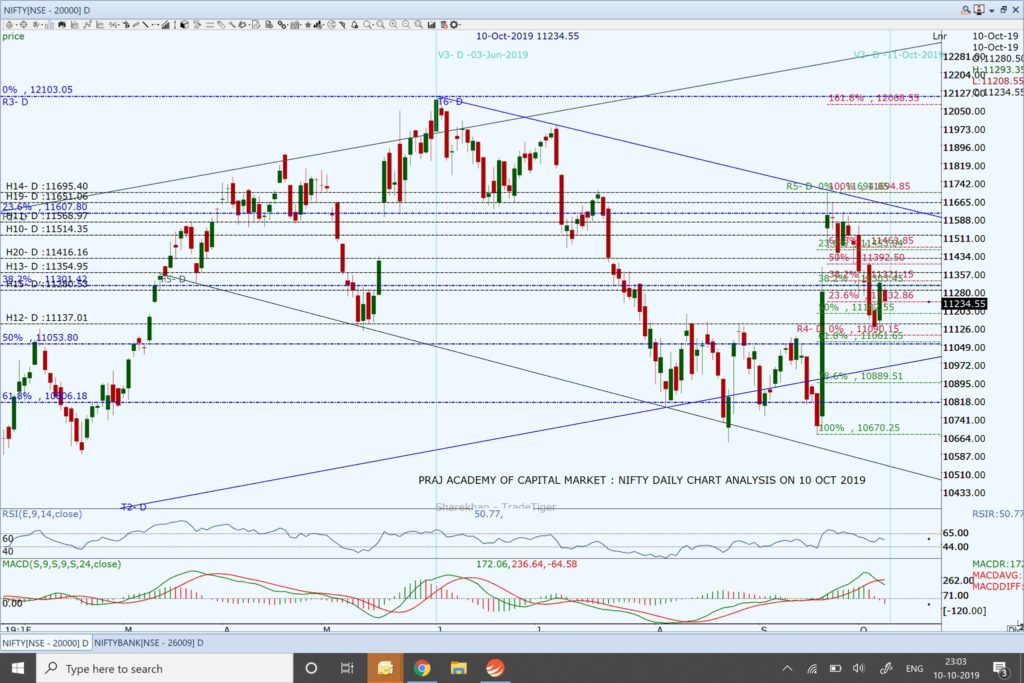Click the H13- D :11354.95 level label
Screen dimensions: 1024x683
pos(46,266)
